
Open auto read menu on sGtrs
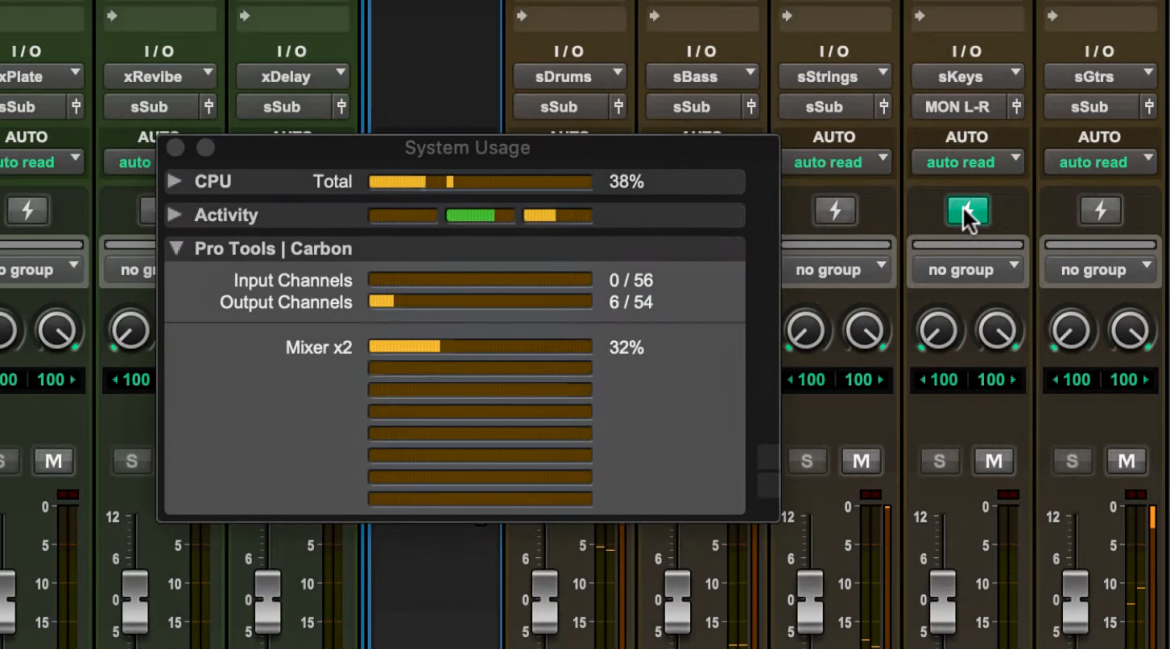(x=1101, y=162)
